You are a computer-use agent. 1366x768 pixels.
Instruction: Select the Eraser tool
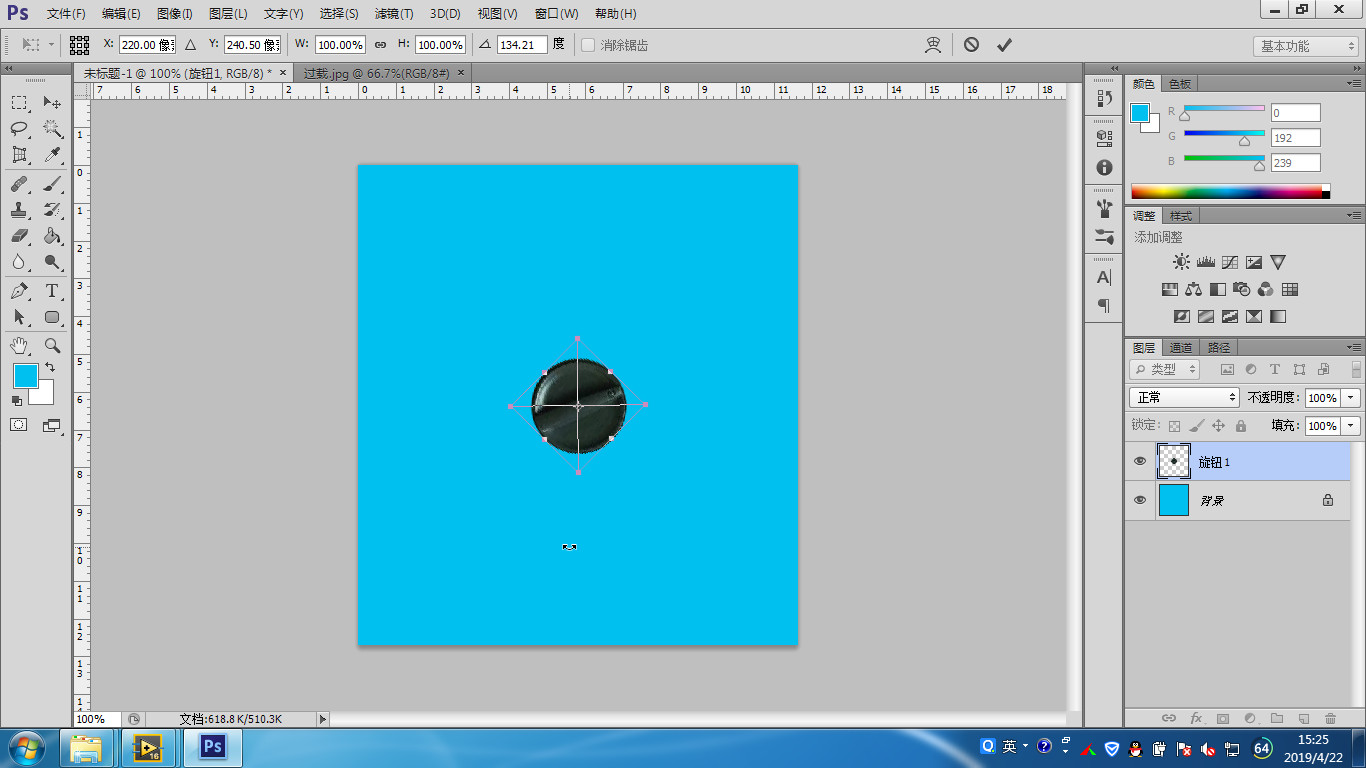[19, 236]
